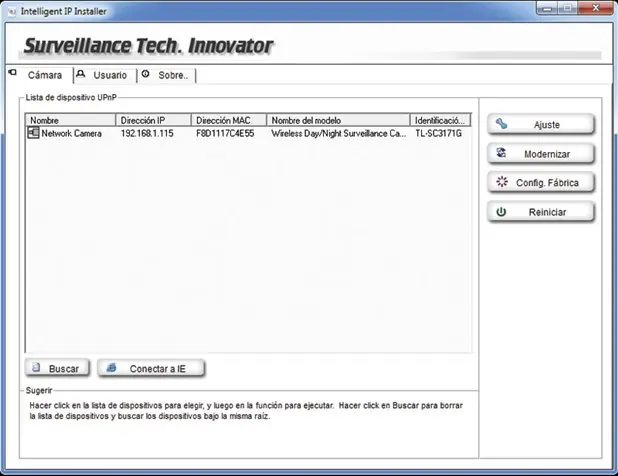Sort by the Nombre del modelo column header
The height and width of the screenshot is (476, 618).
338,120
